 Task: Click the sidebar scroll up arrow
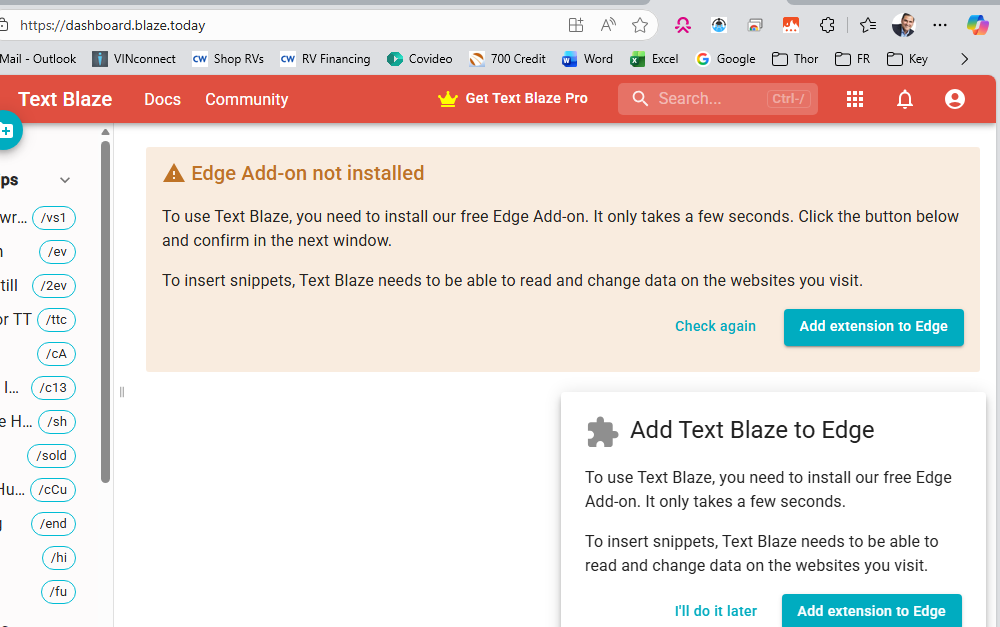[x=105, y=132]
